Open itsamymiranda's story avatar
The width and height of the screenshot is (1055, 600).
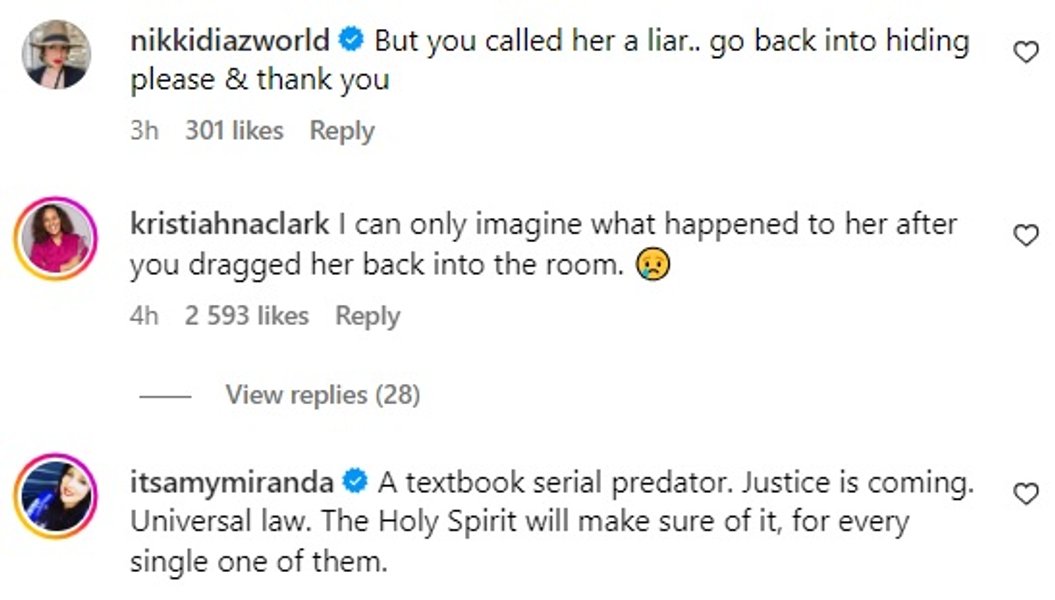coord(56,496)
